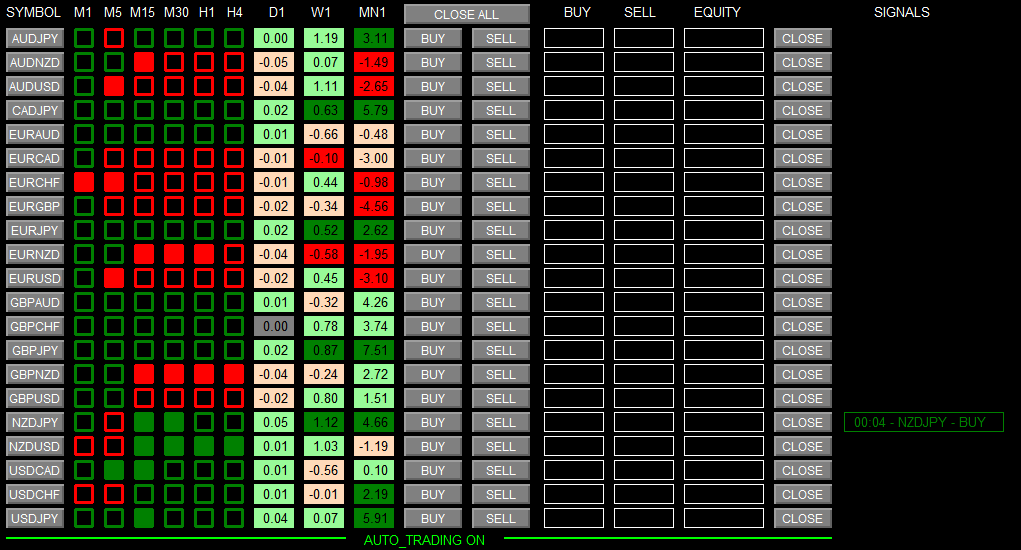
Task: Click the GBPNZD H4 solid red indicator
Action: click(x=234, y=374)
